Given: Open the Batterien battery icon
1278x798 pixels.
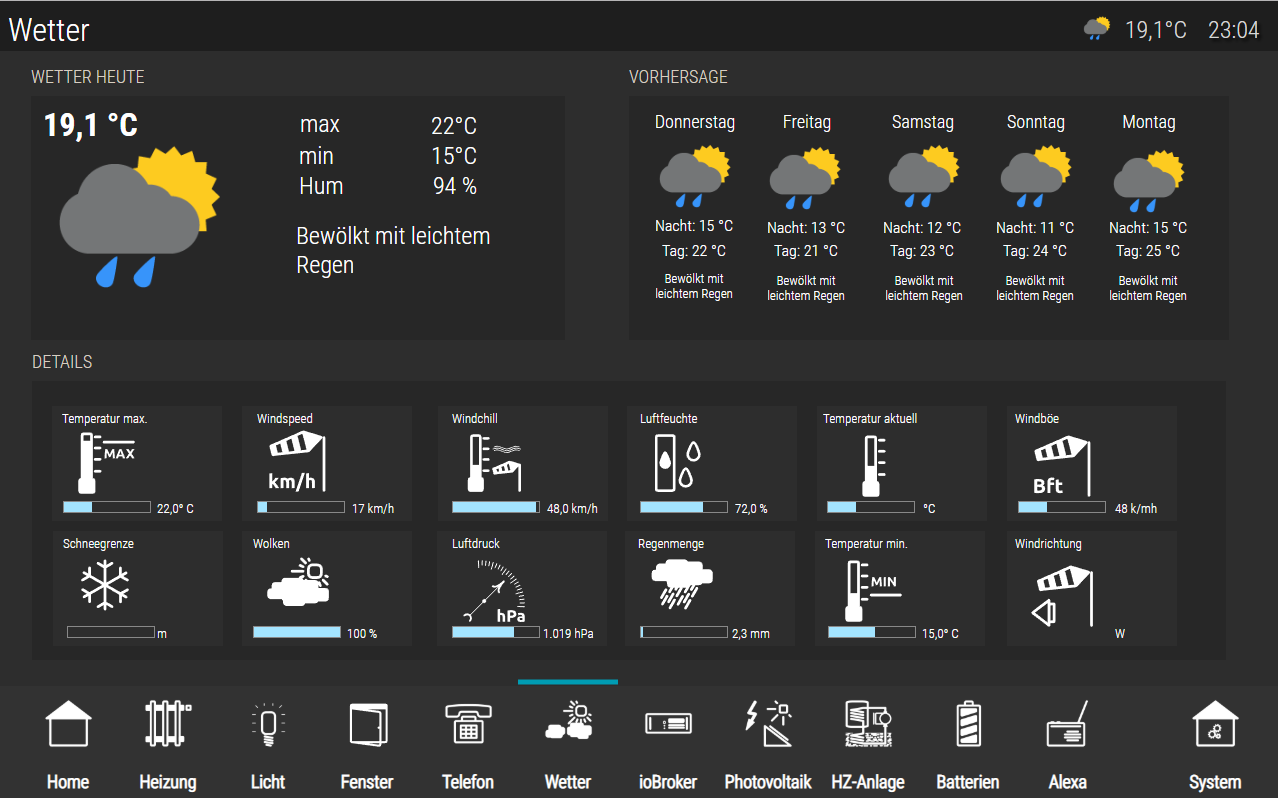Looking at the screenshot, I should point(968,724).
